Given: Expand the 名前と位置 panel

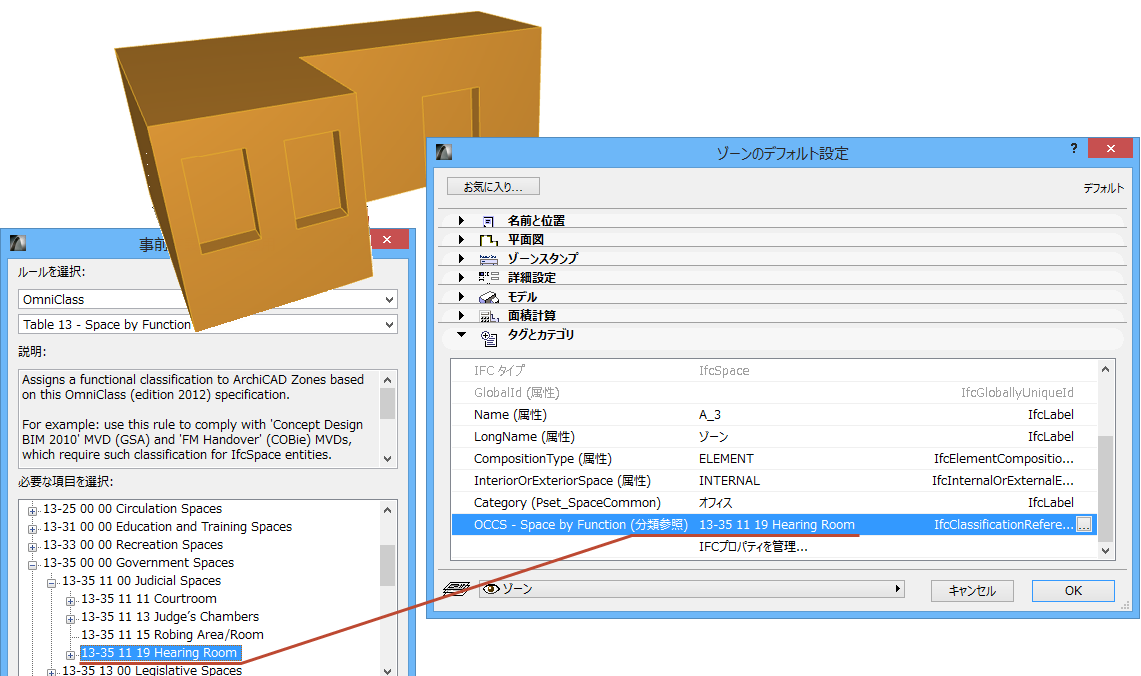Looking at the screenshot, I should click(x=461, y=220).
